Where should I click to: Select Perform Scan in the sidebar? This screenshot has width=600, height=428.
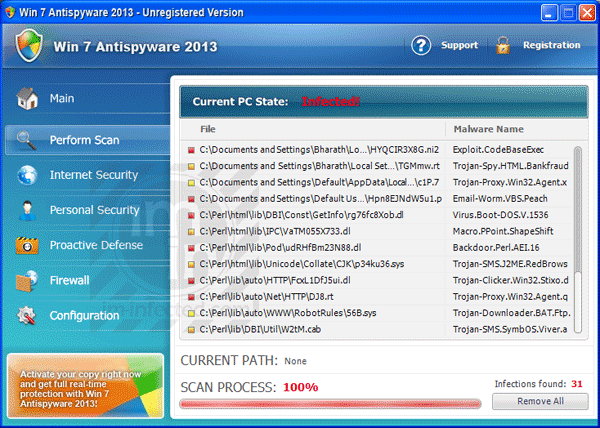click(x=88, y=140)
